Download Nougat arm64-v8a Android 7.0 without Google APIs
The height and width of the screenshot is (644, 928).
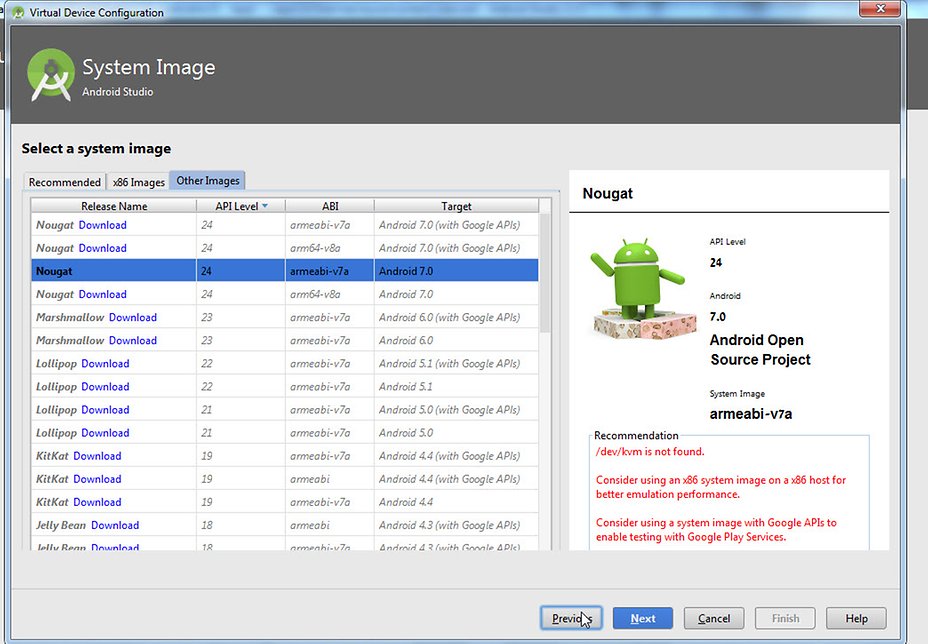tap(102, 294)
